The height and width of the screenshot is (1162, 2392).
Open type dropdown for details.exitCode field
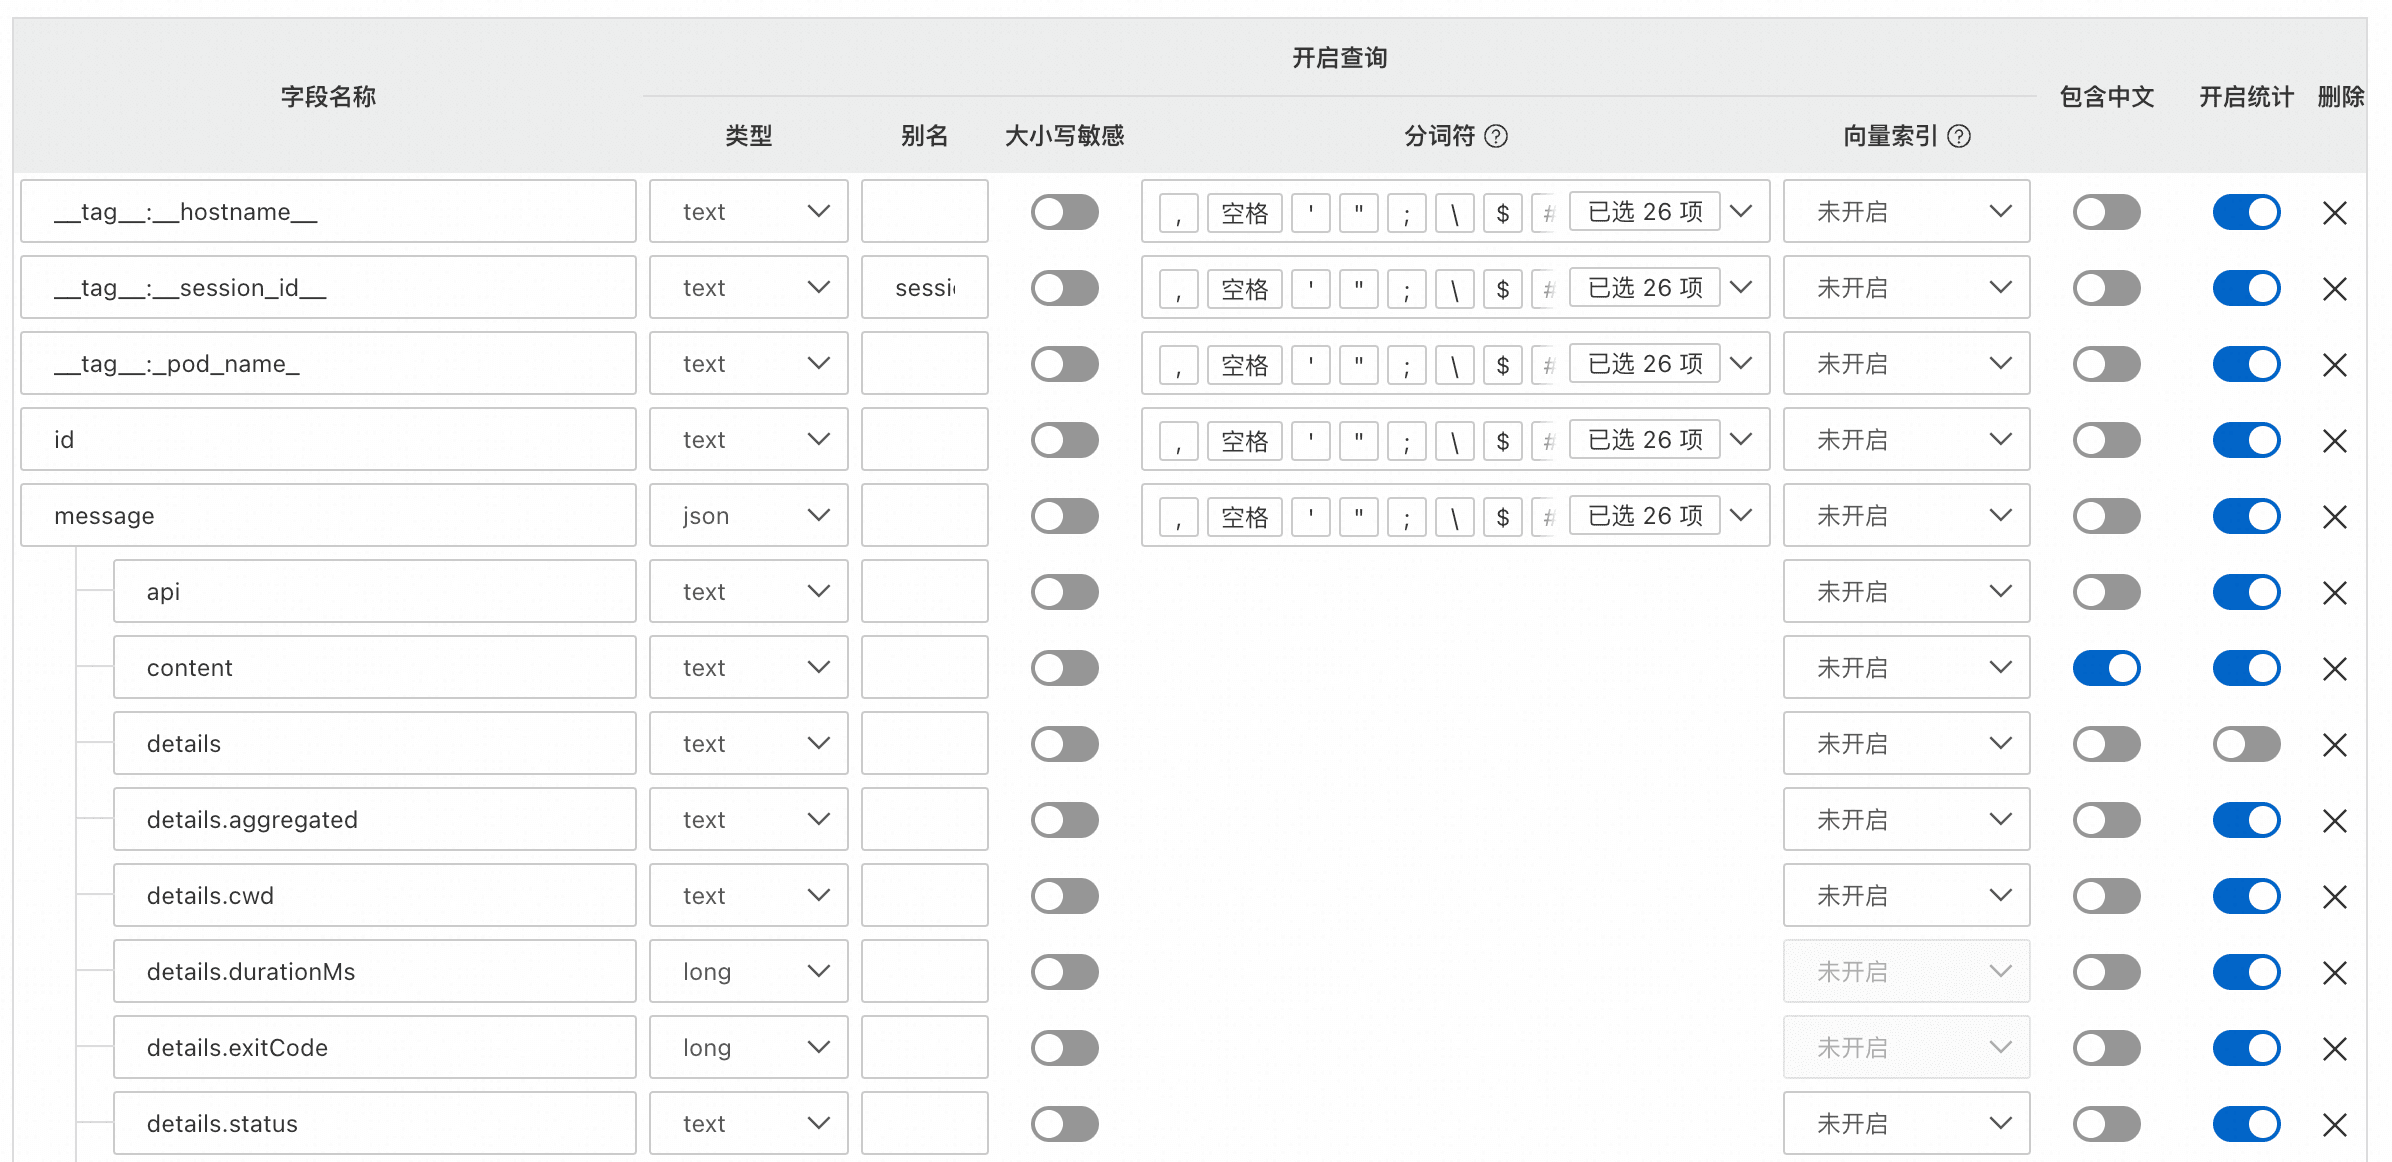coord(748,1048)
